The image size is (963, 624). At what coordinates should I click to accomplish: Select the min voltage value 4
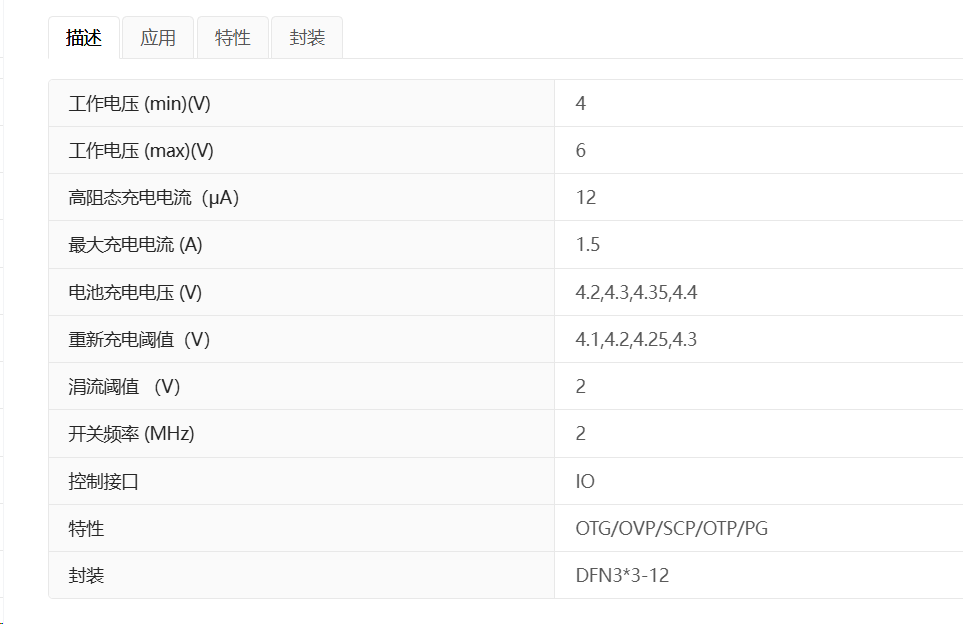pos(580,103)
